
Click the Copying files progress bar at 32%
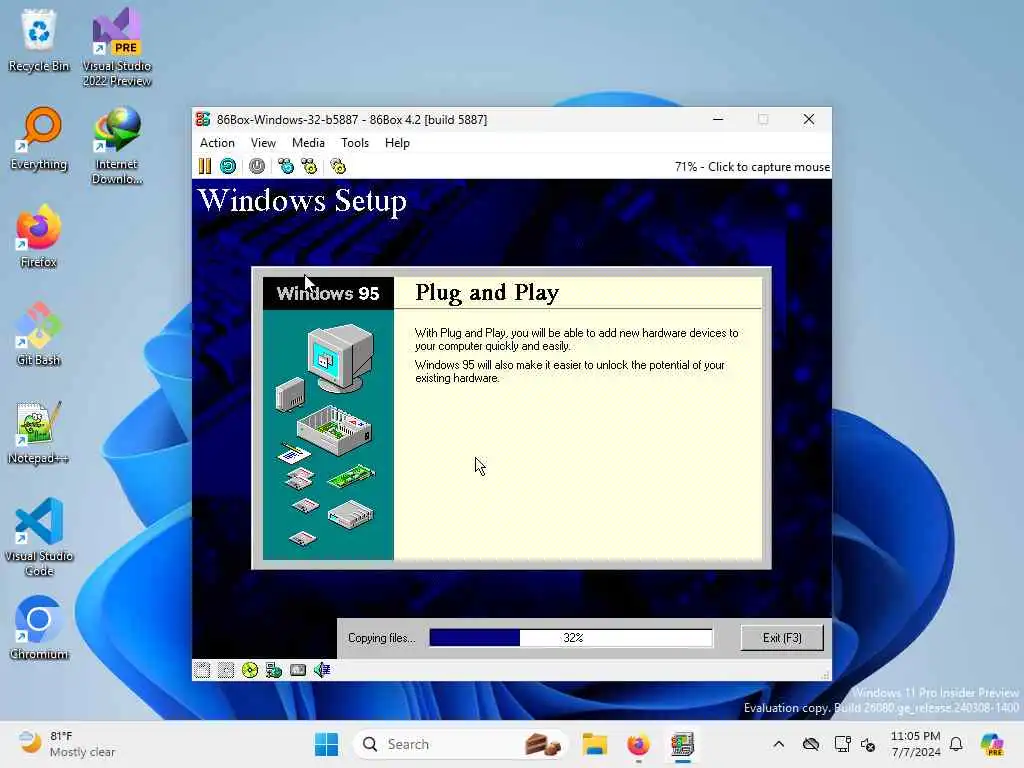(571, 637)
